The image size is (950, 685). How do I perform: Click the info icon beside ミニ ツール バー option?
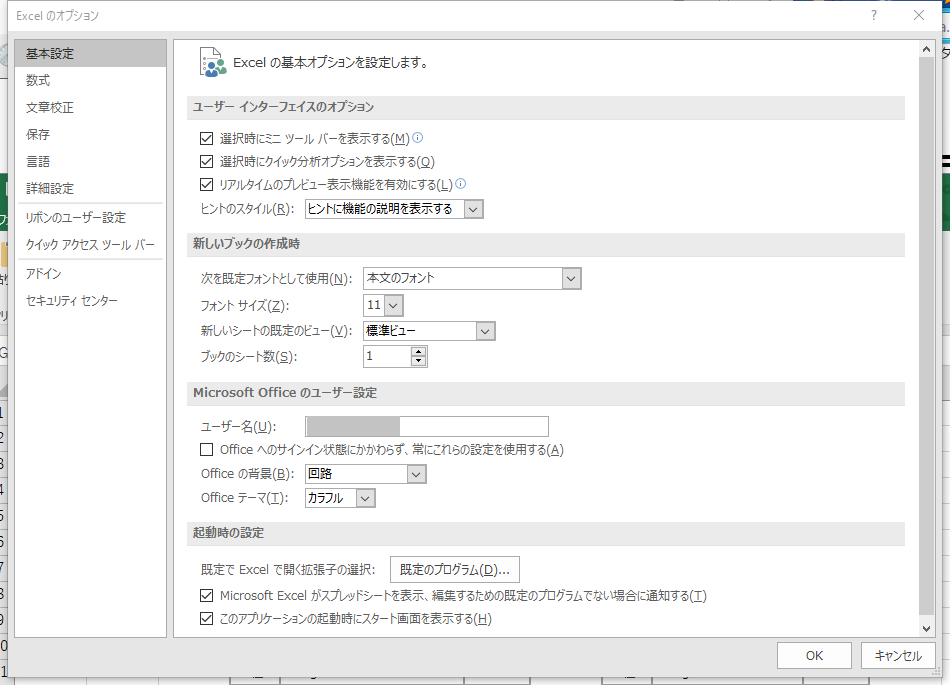417,138
